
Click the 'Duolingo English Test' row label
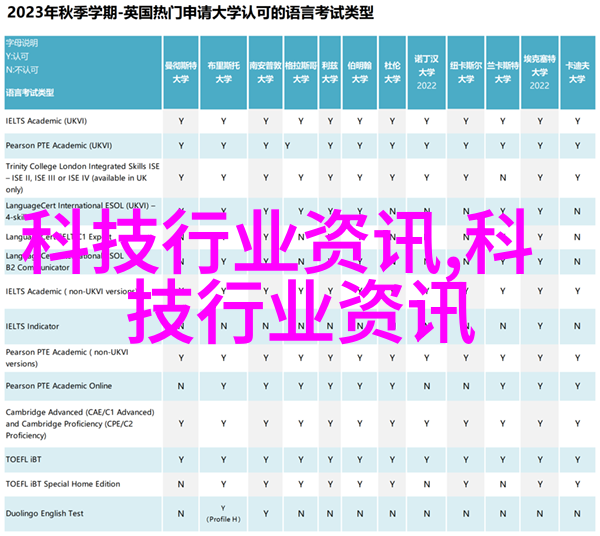(44, 513)
